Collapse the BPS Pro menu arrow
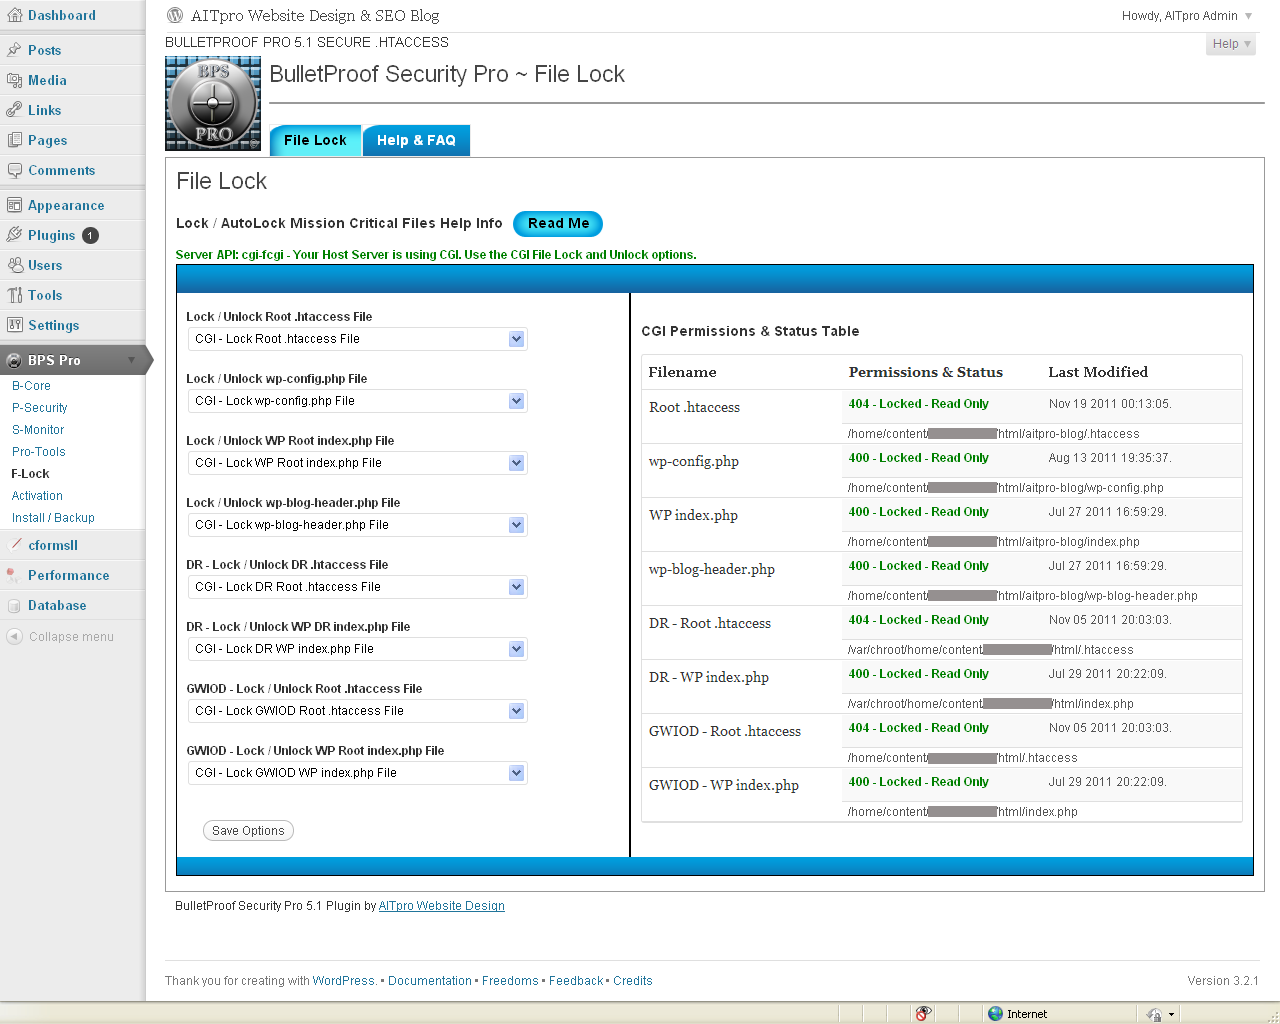 pos(131,360)
